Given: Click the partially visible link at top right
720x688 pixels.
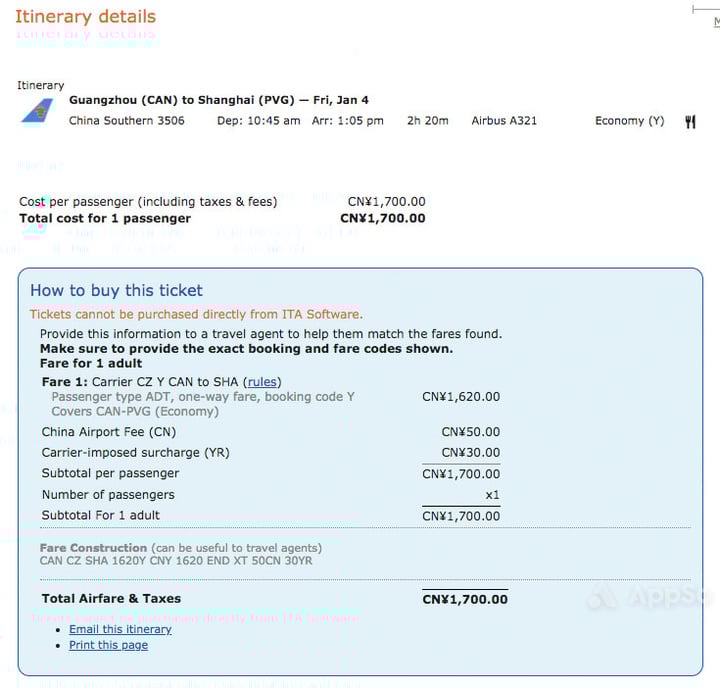Looking at the screenshot, I should click(717, 21).
